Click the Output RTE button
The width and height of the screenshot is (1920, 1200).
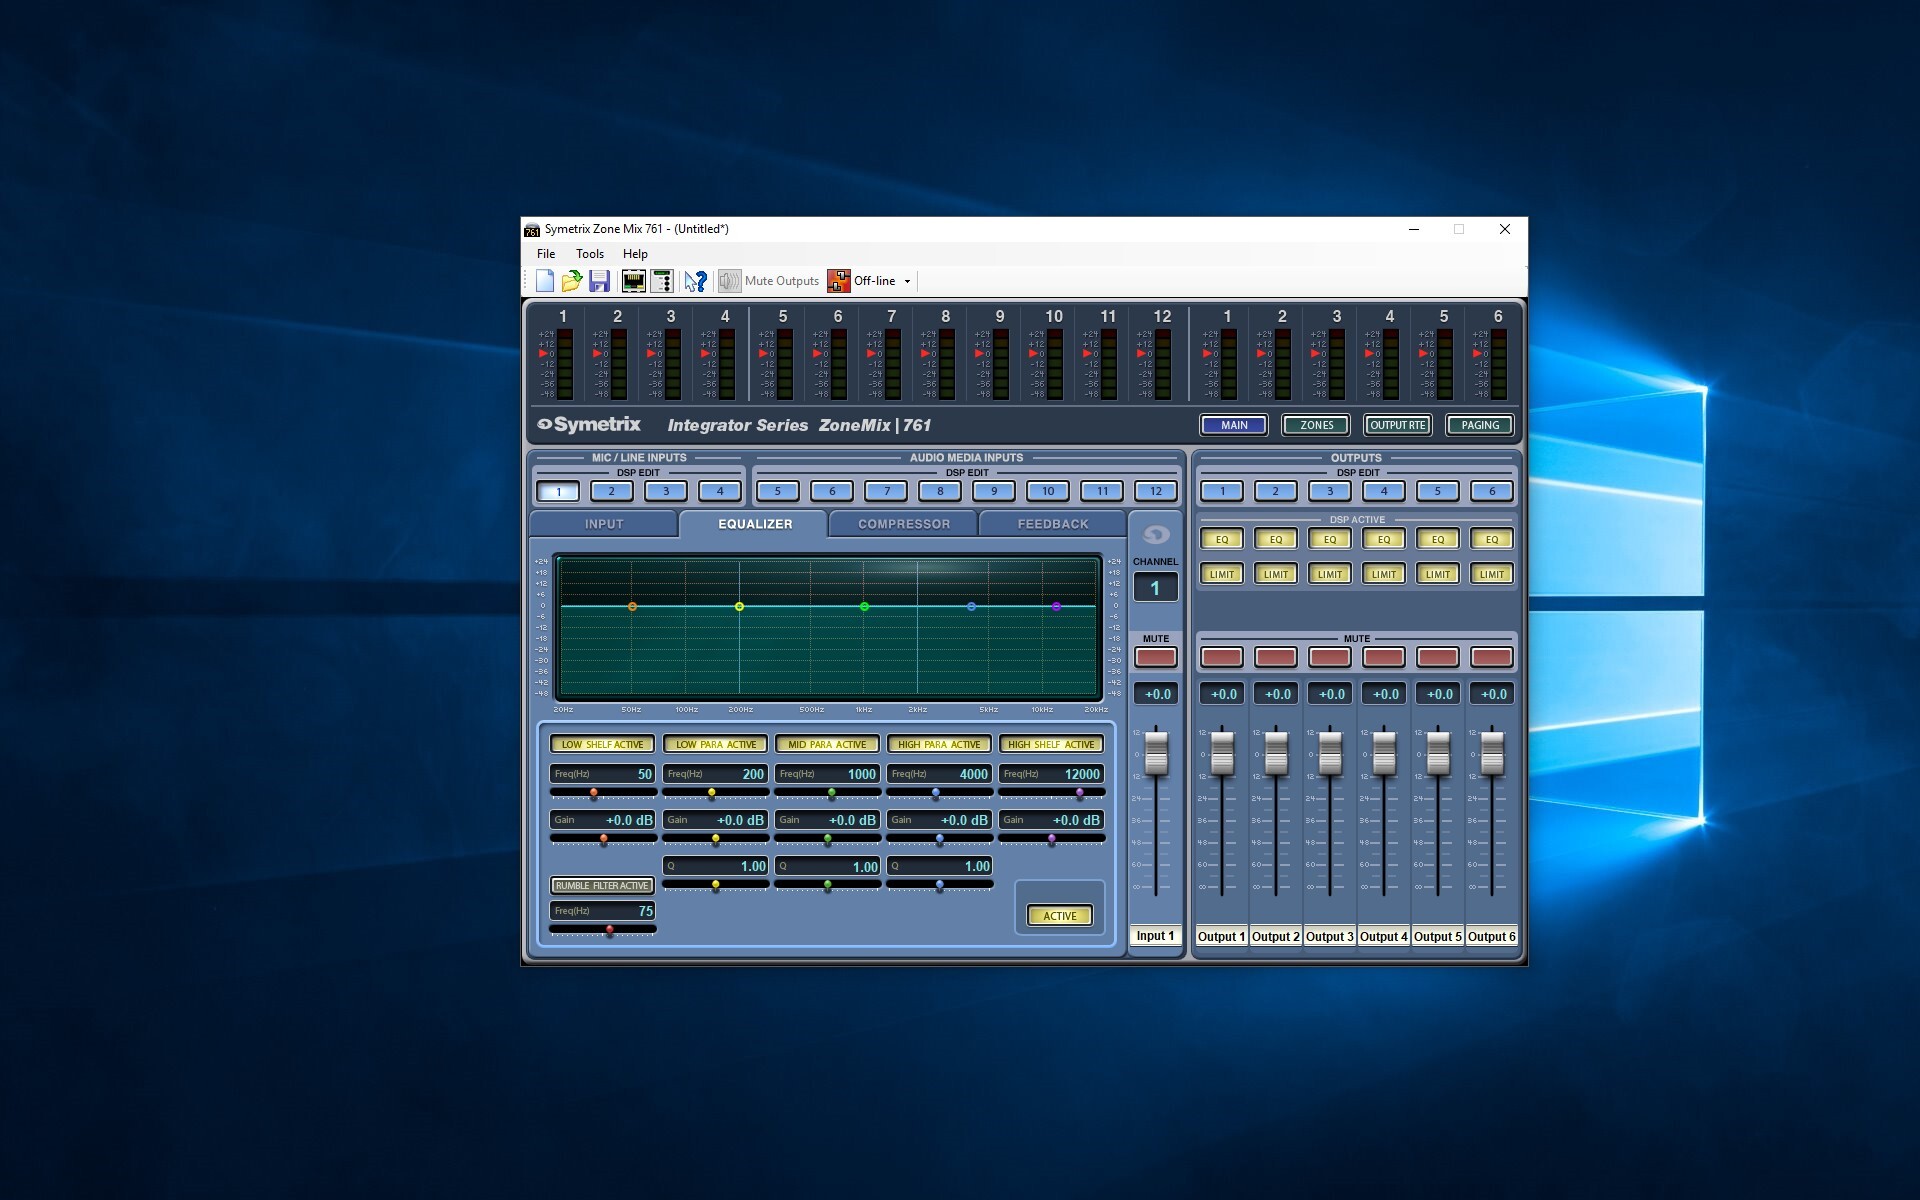(x=1397, y=425)
